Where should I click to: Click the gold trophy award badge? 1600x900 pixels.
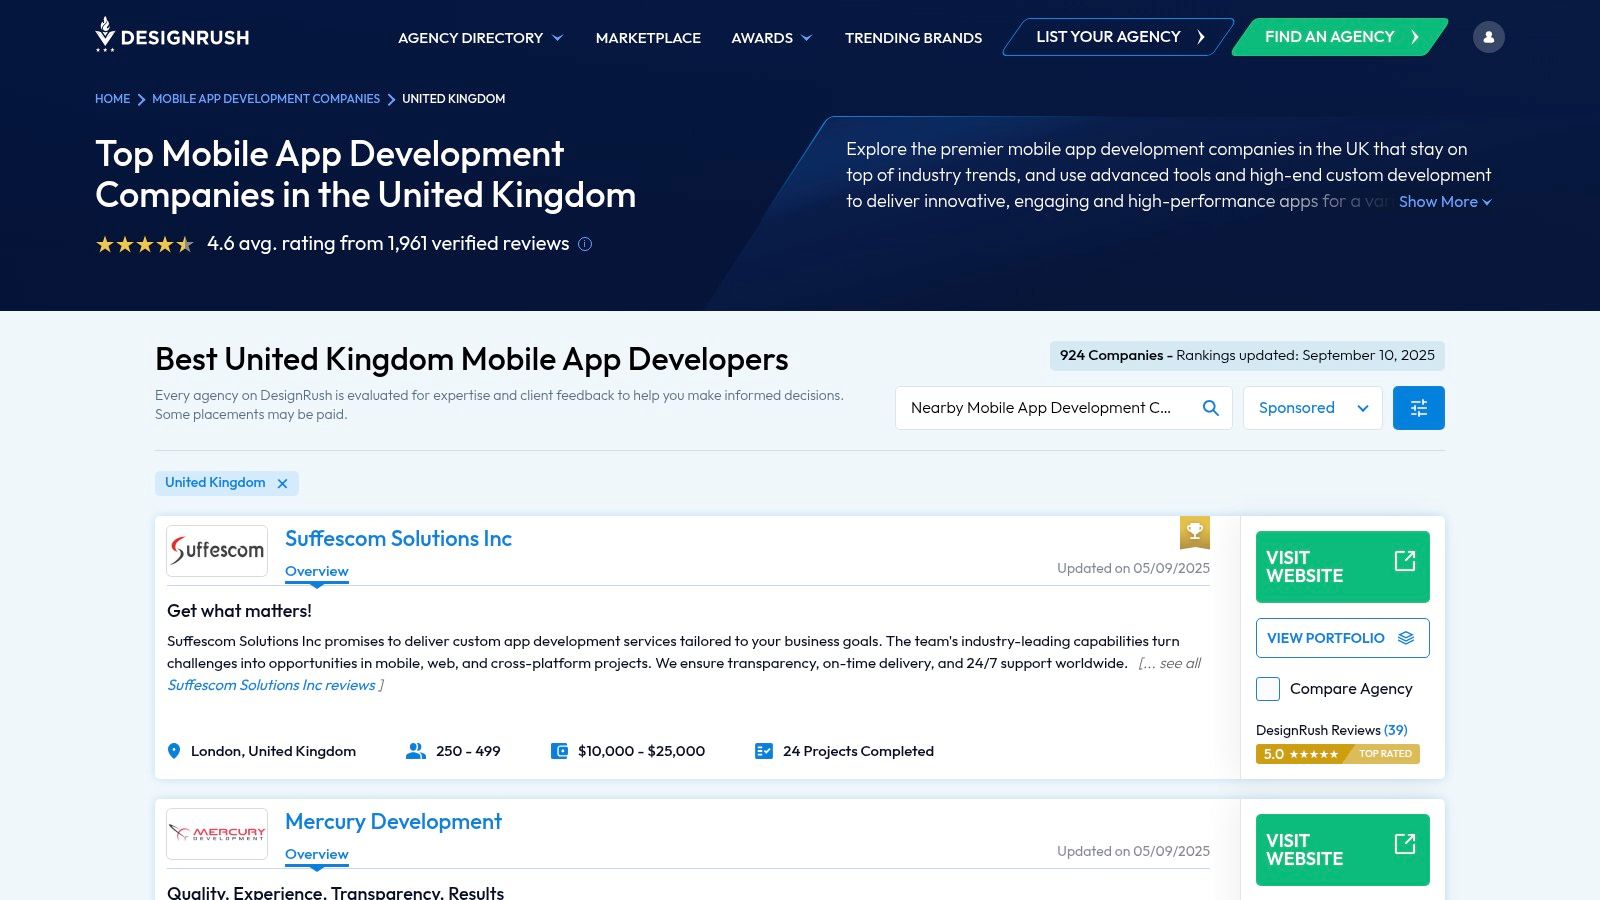1194,532
